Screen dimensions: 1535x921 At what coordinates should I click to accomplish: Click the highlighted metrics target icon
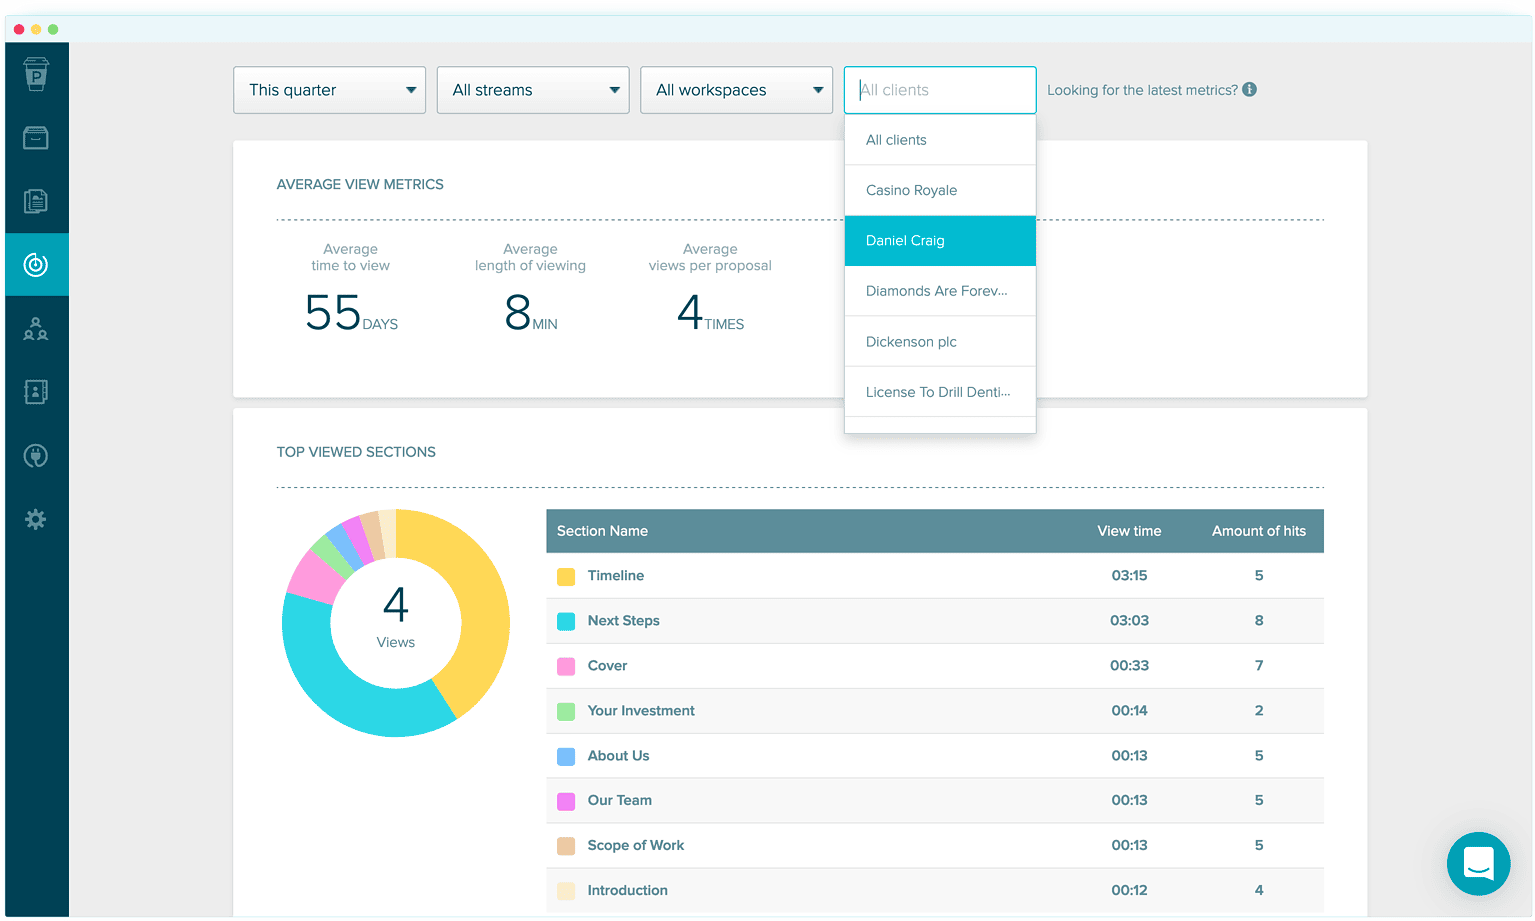pos(36,264)
